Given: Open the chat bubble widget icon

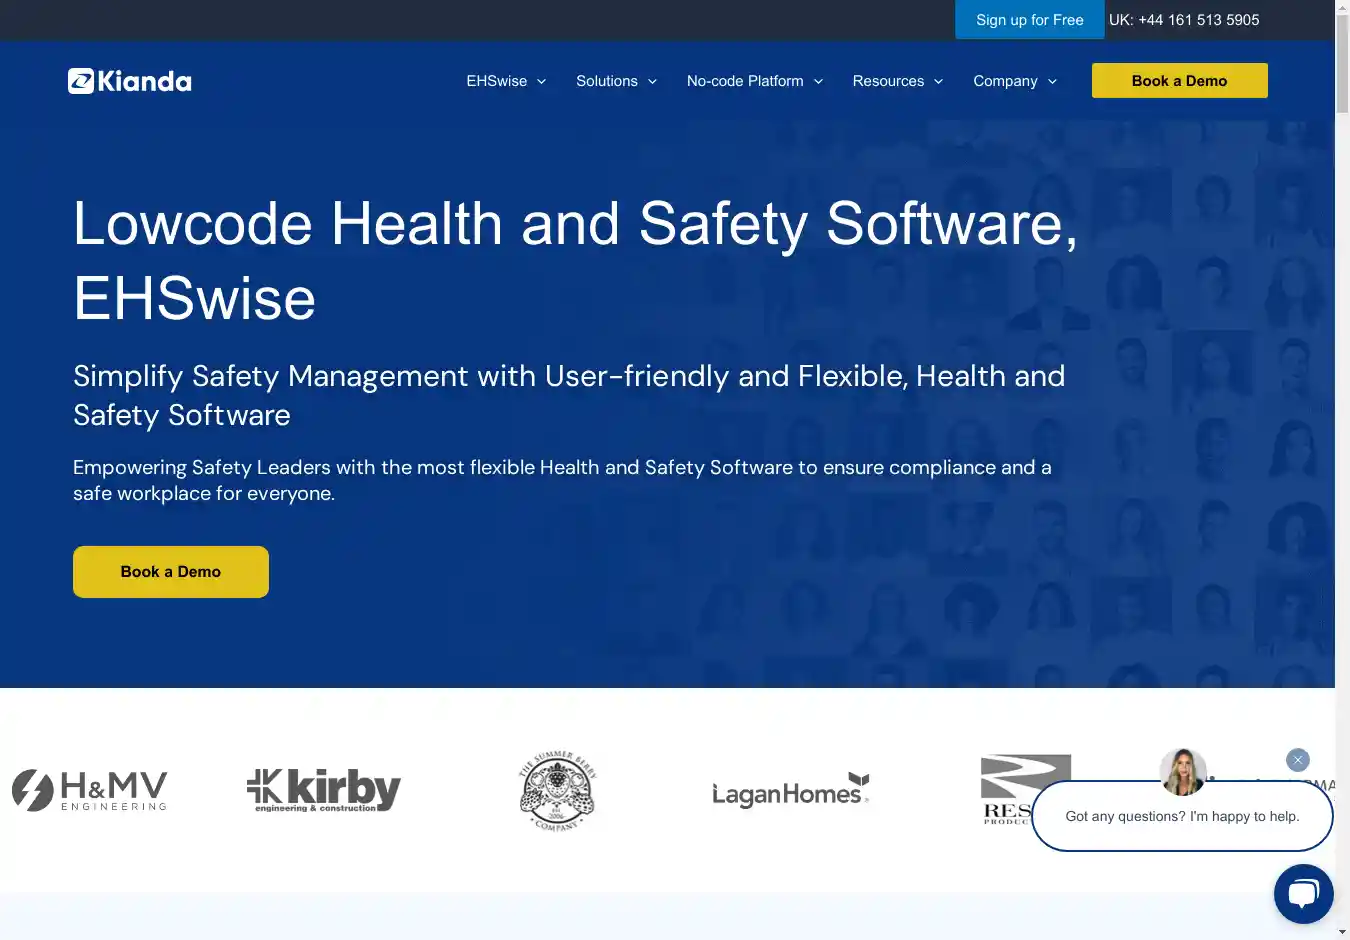Looking at the screenshot, I should [x=1303, y=893].
